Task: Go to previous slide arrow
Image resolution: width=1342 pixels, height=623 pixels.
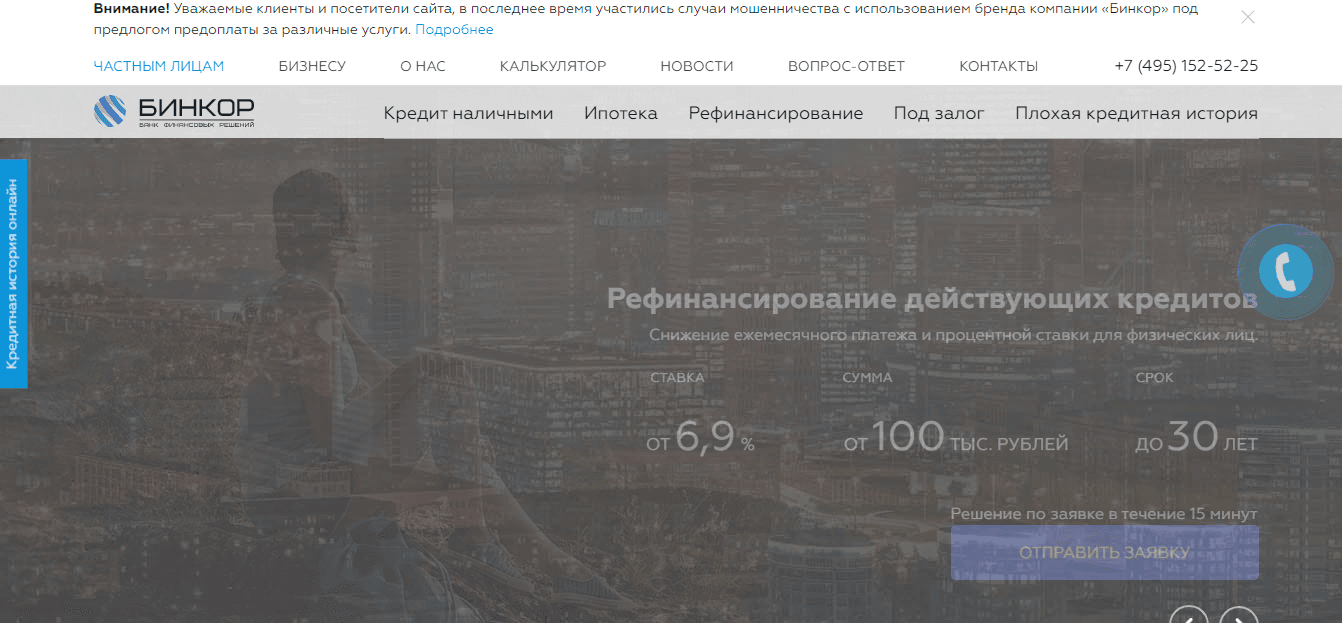Action: pyautogui.click(x=1189, y=618)
